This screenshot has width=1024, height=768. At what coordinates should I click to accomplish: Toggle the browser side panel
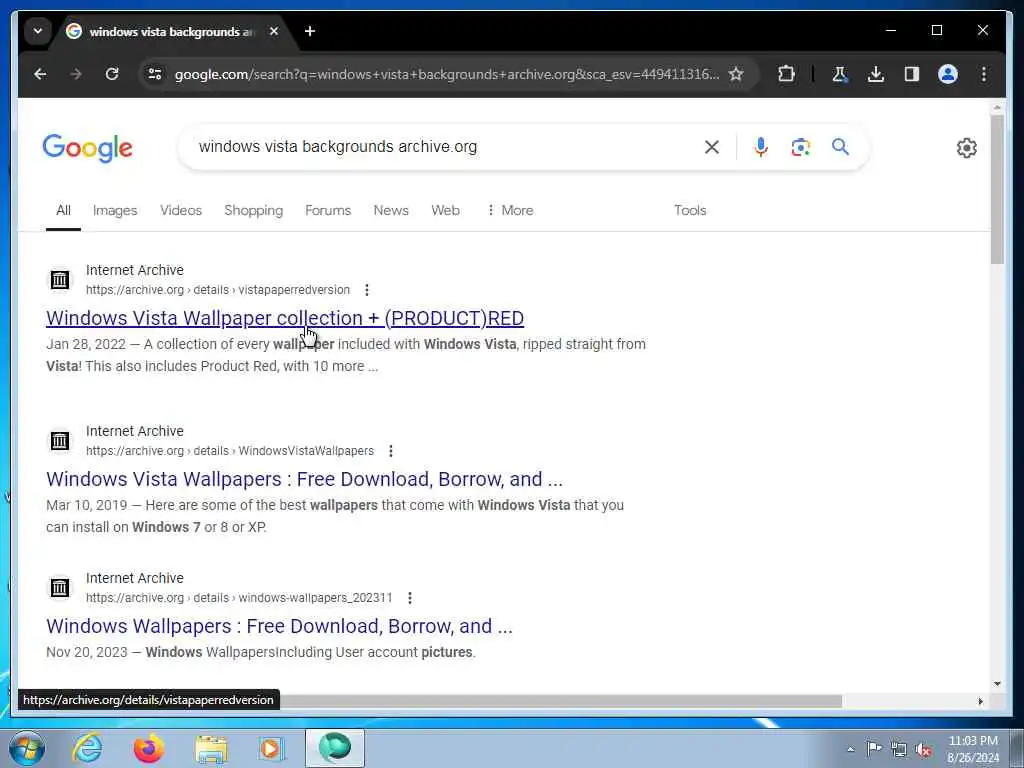tap(912, 74)
